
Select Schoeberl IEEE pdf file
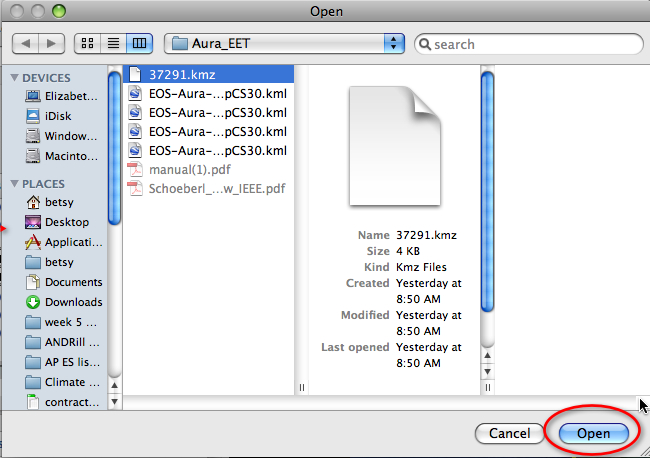click(216, 188)
